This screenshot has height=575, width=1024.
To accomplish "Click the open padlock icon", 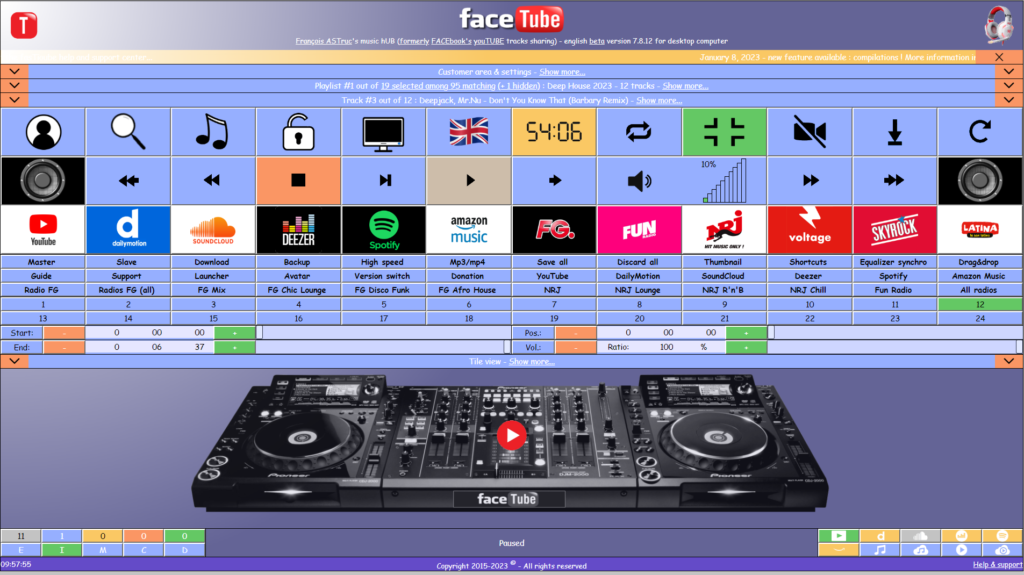I will click(298, 132).
